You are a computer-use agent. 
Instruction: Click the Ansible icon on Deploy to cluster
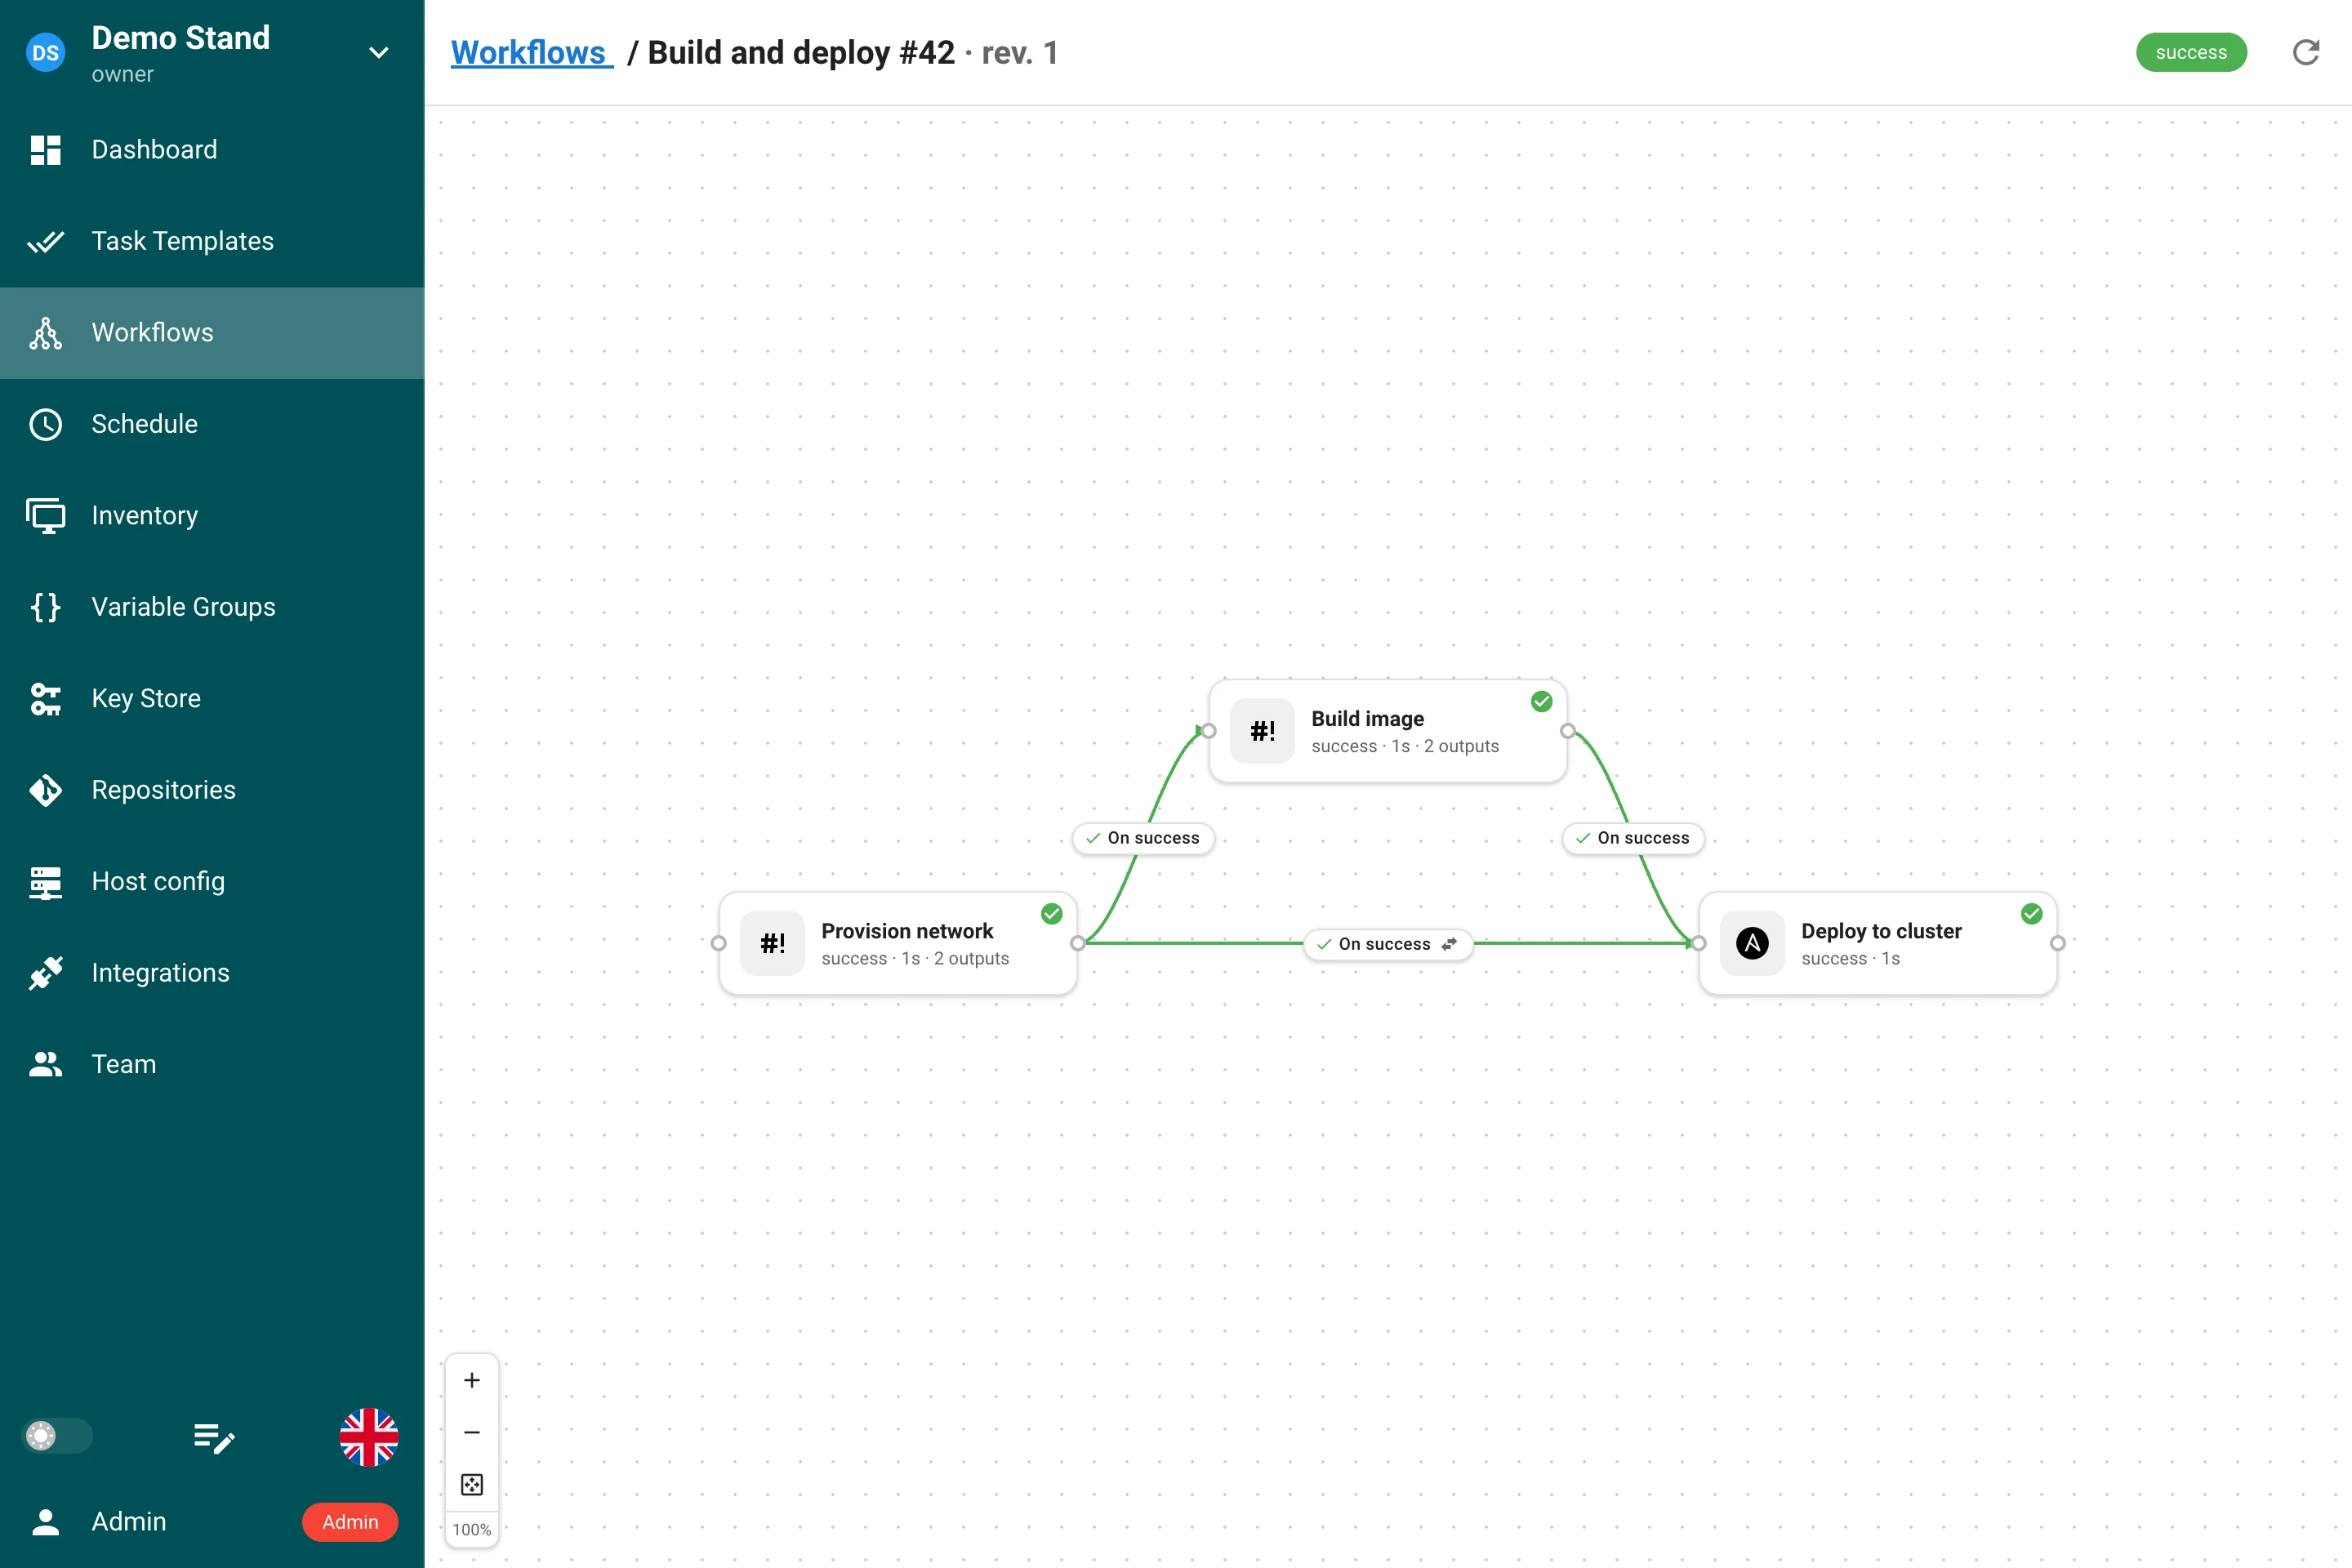1752,943
